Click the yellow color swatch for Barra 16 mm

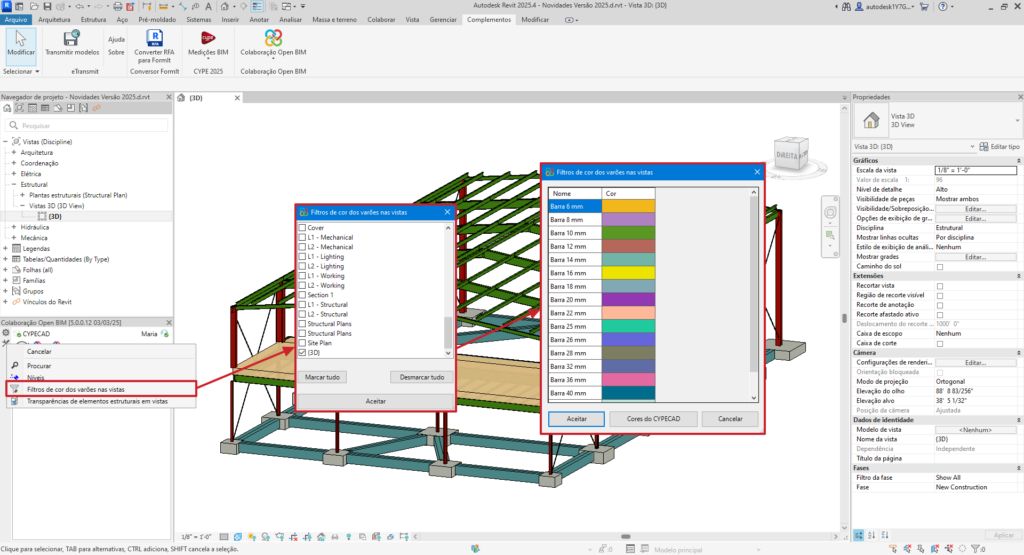[628, 273]
